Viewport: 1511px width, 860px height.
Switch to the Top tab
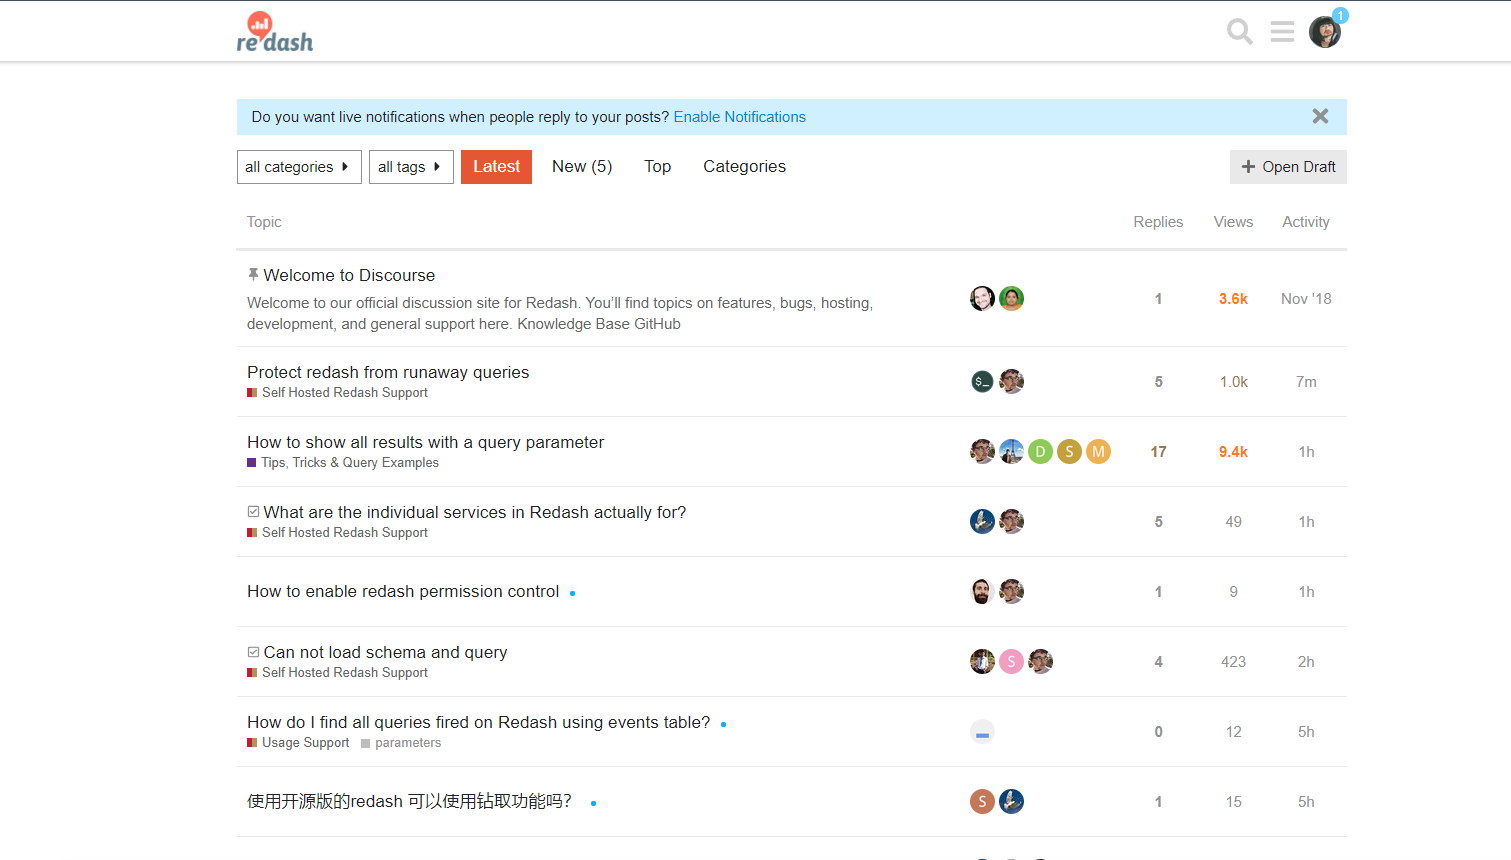[657, 167]
